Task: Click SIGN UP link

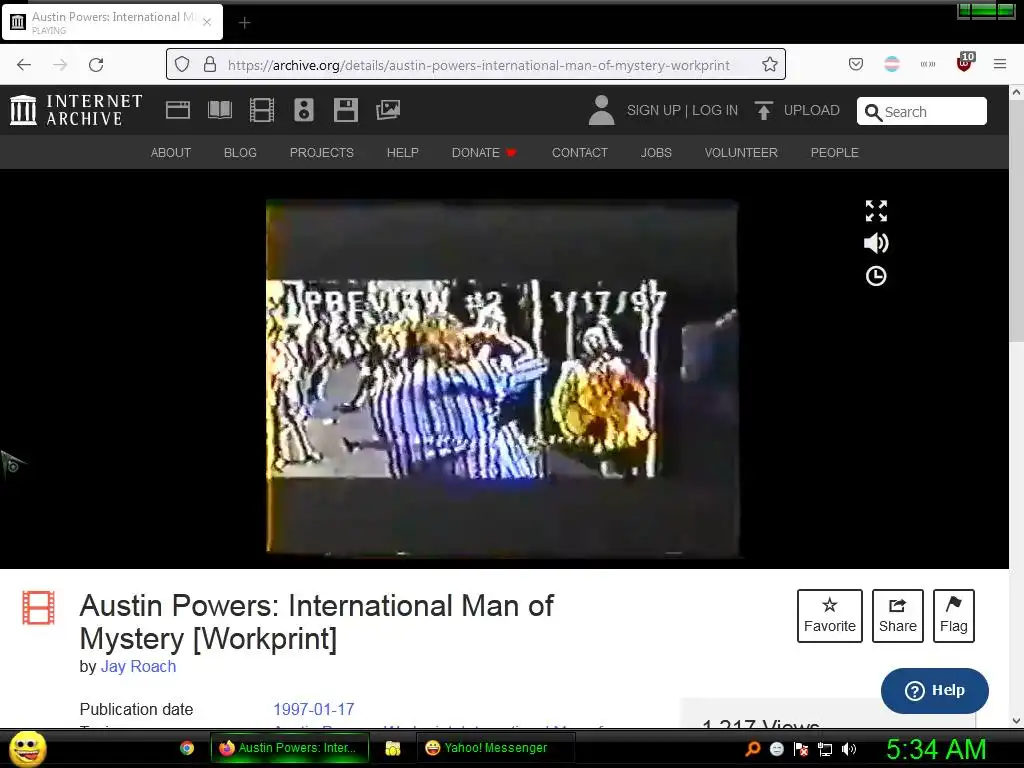Action: click(653, 110)
